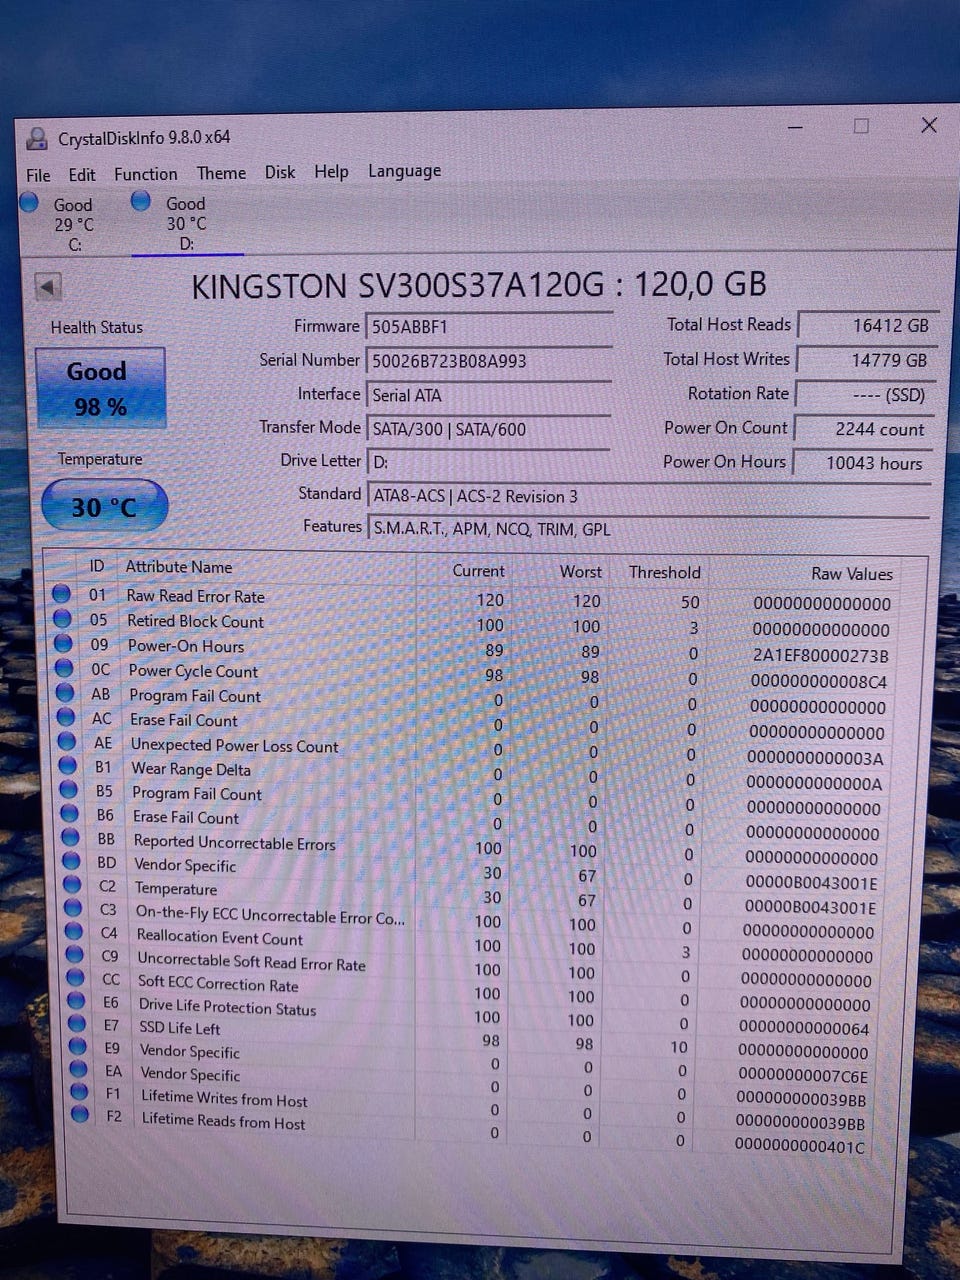Screen dimensions: 960x1280
Task: Click raw value 0000000000401C
Action: (799, 1146)
